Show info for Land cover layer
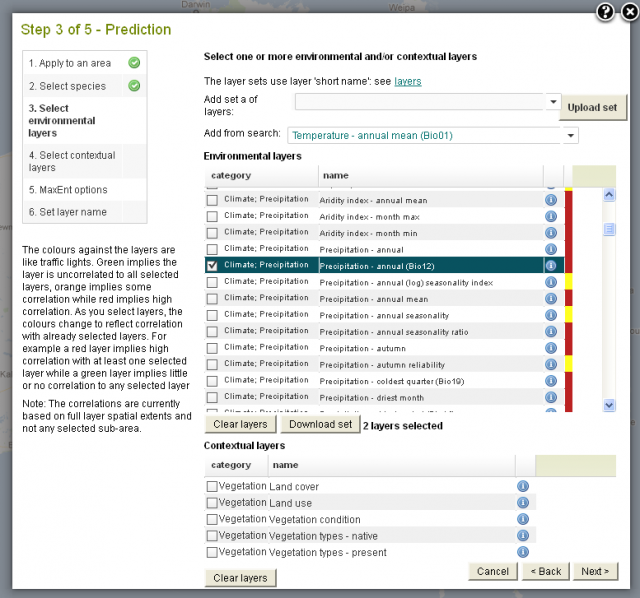 tap(522, 486)
